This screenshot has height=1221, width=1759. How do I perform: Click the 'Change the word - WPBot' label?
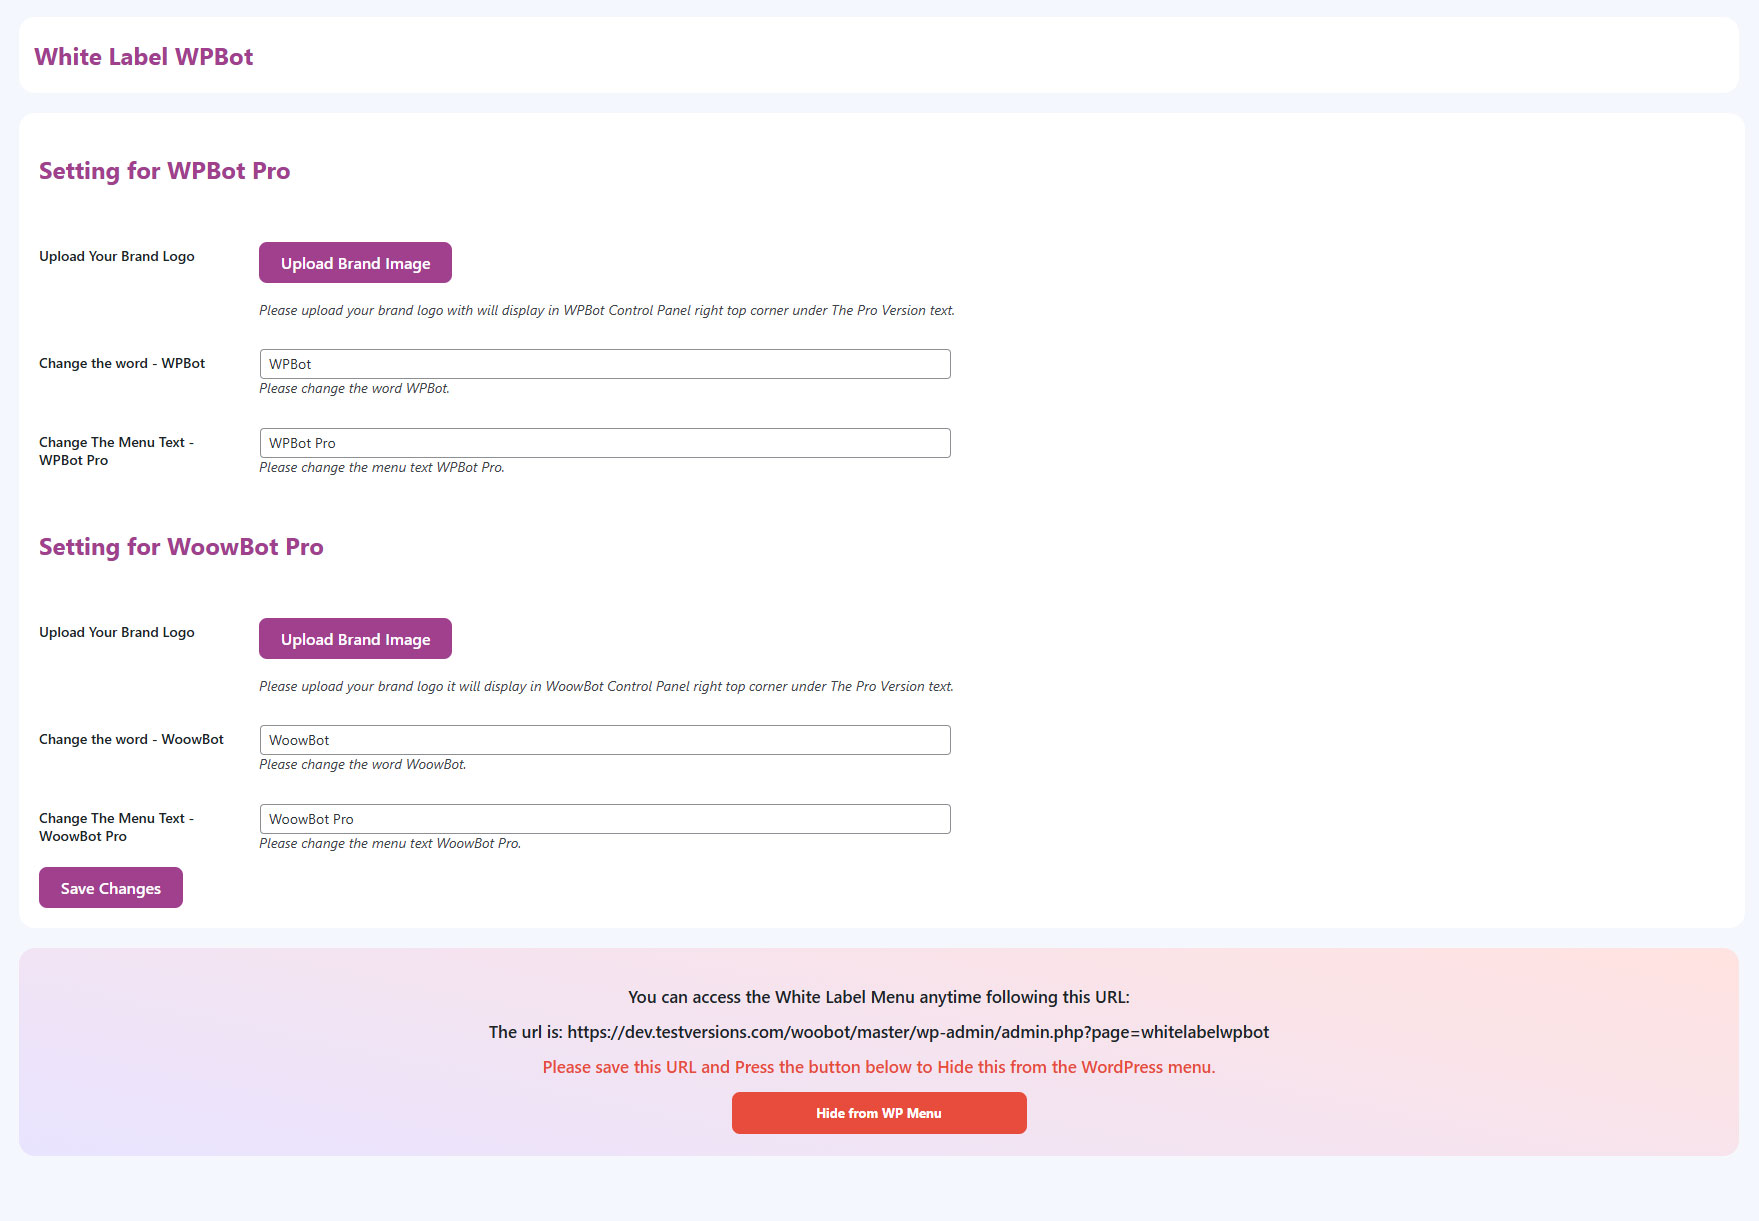coord(122,364)
